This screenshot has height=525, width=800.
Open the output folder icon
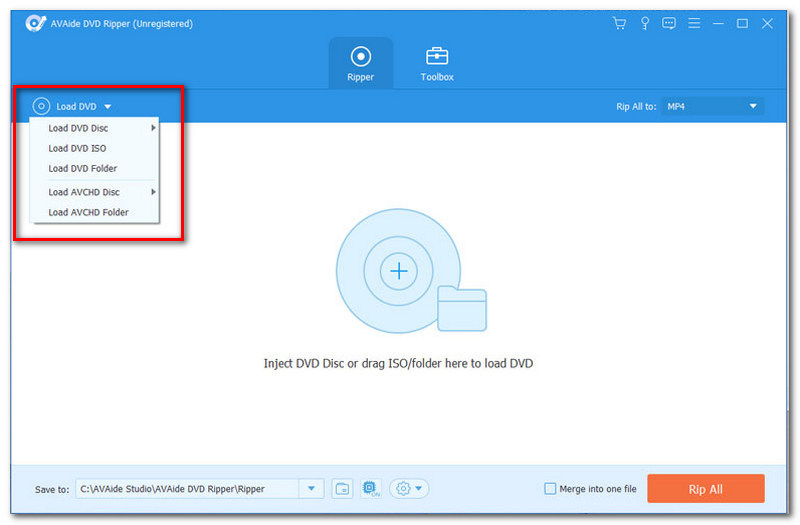[342, 489]
